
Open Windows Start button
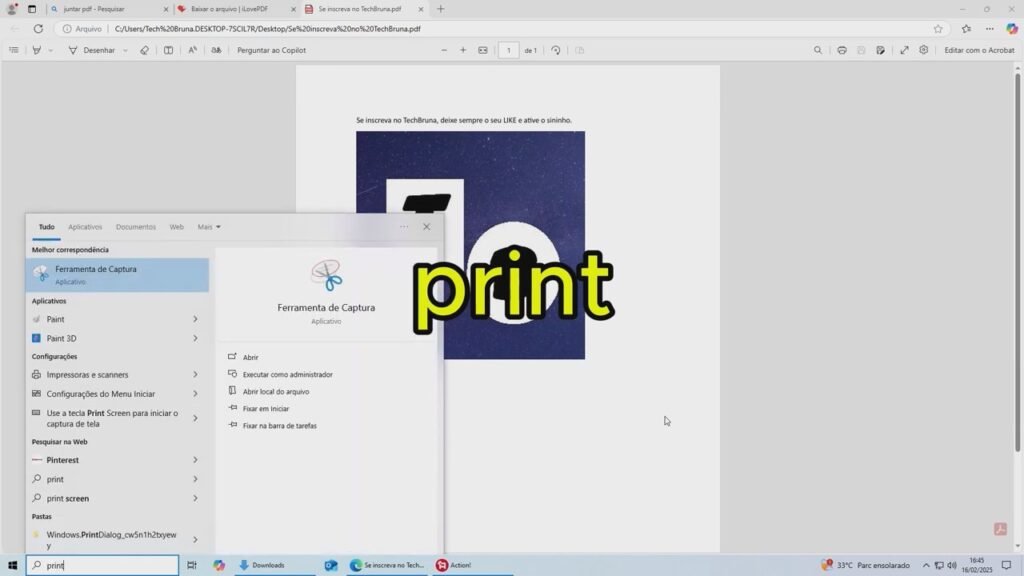coord(12,566)
